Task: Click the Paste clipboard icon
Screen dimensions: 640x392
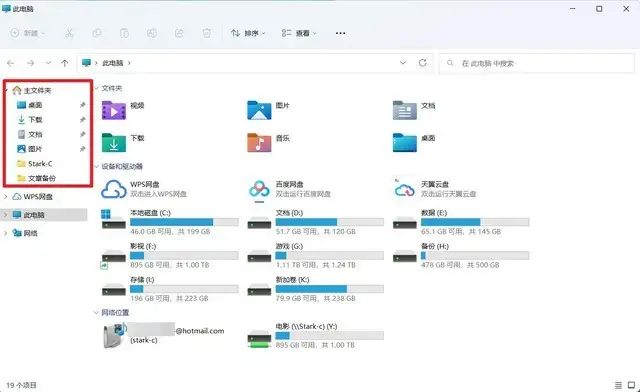Action: click(x=124, y=33)
